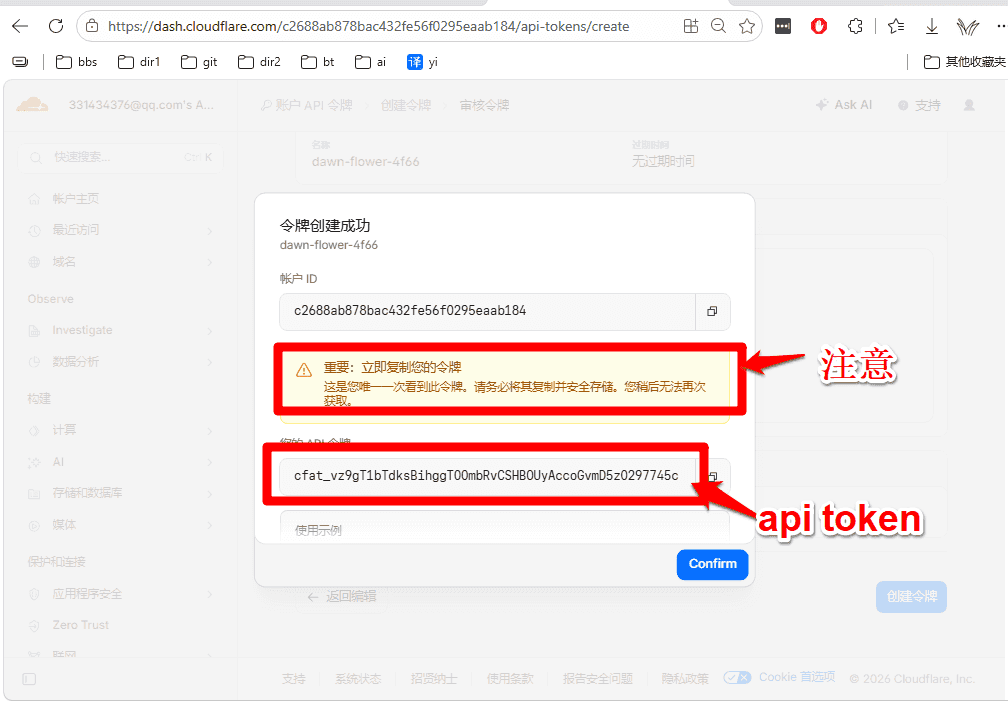Viewport: 1008px width, 701px height.
Task: Click the 报告安全问题 footer link
Action: coord(598,678)
